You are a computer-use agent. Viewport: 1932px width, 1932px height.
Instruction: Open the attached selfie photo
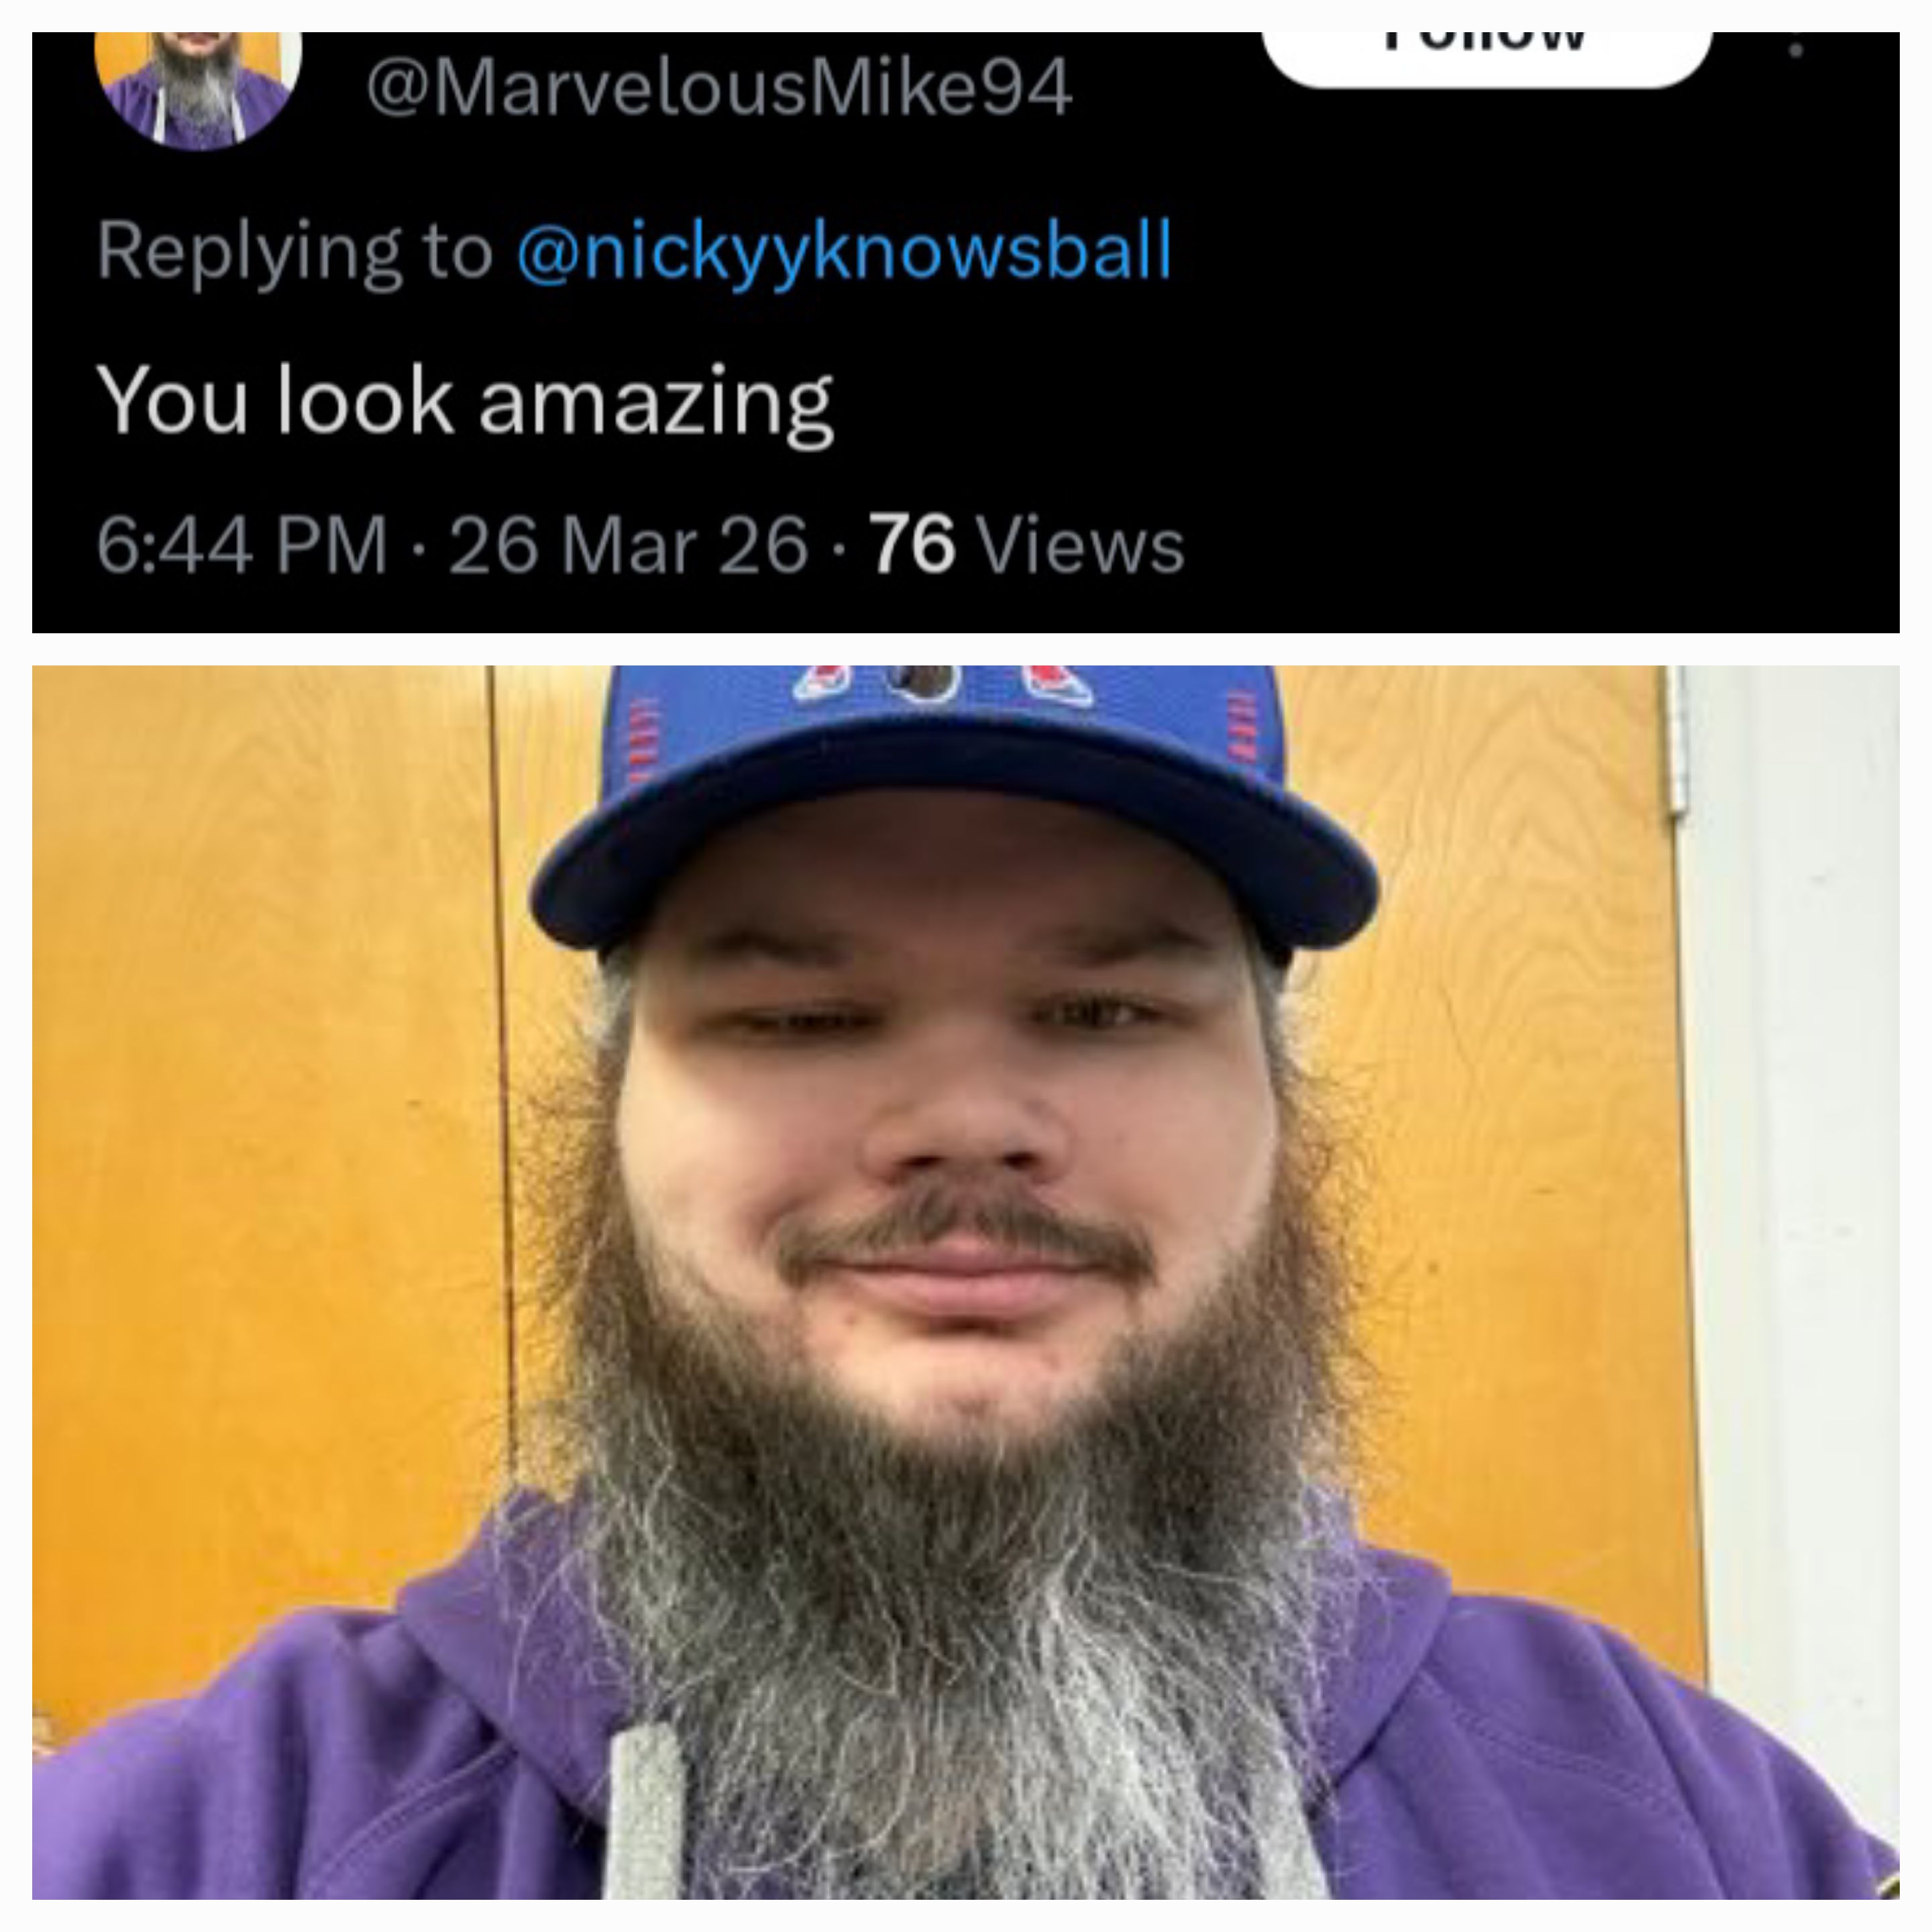coord(966,1282)
